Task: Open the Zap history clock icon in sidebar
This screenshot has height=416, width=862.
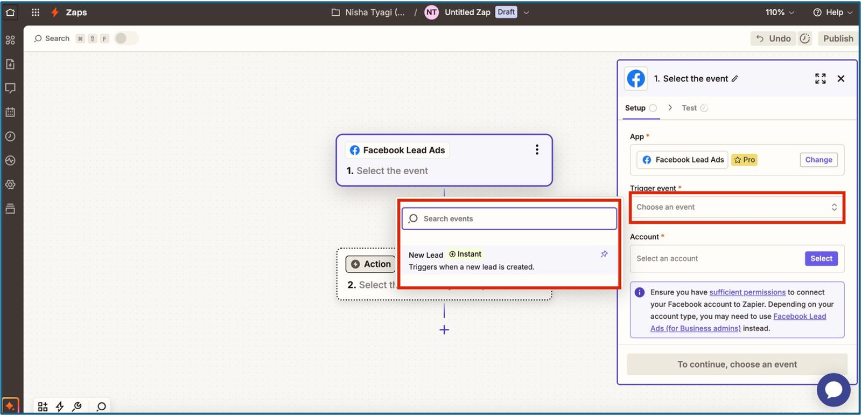Action: 10,136
